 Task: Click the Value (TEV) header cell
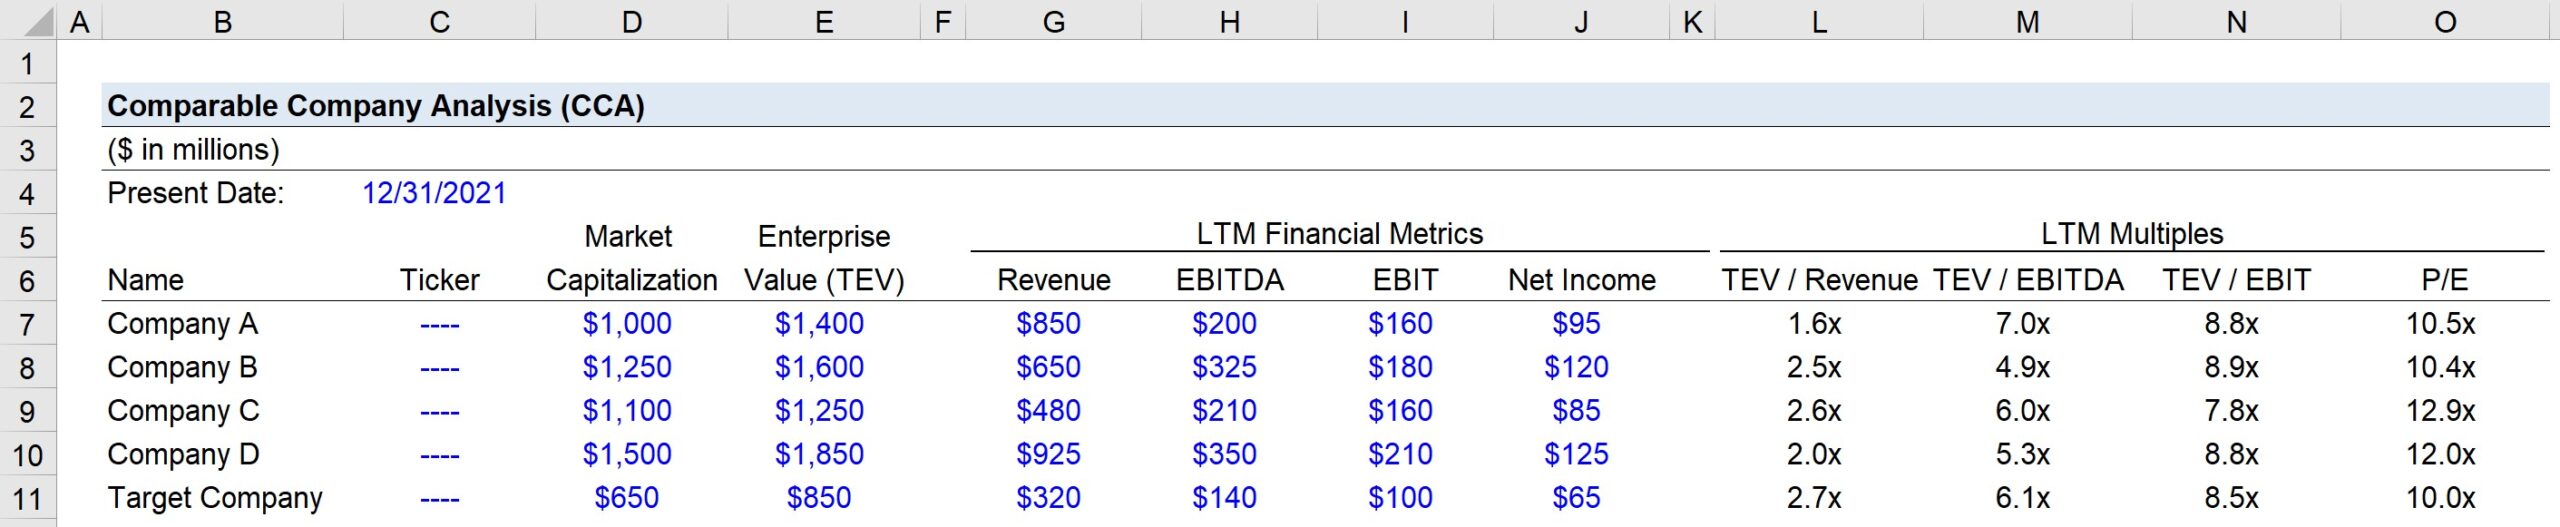pyautogui.click(x=824, y=280)
